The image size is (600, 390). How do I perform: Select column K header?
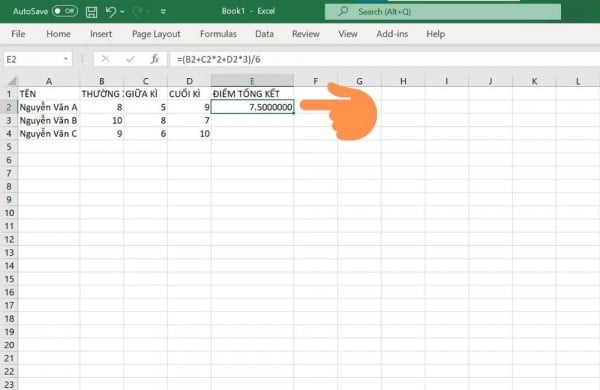point(535,81)
